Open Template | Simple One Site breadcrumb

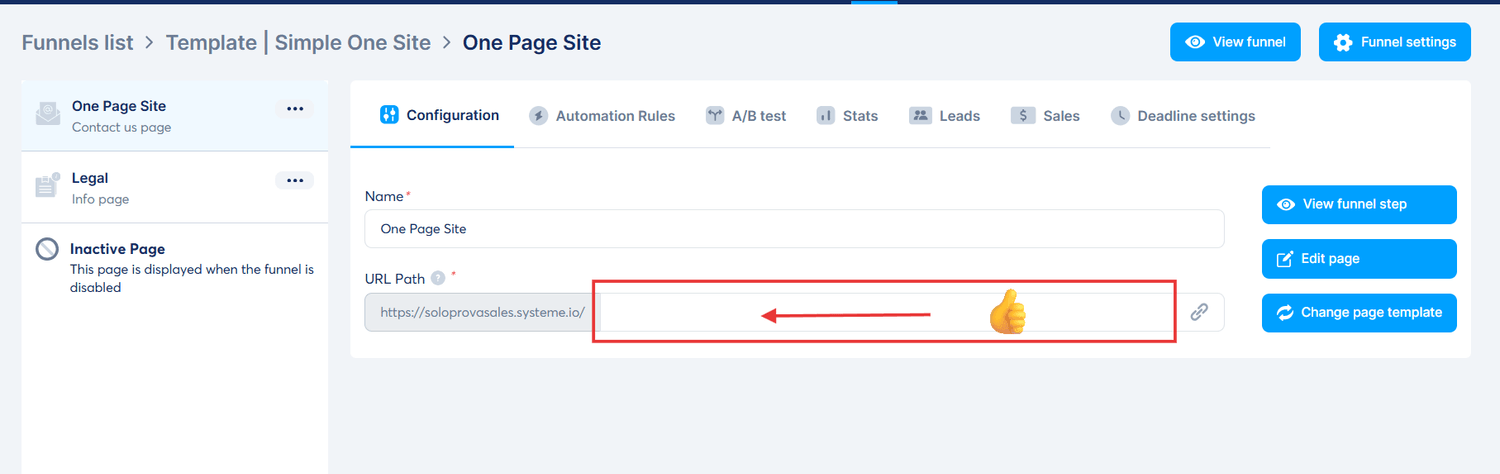[298, 43]
